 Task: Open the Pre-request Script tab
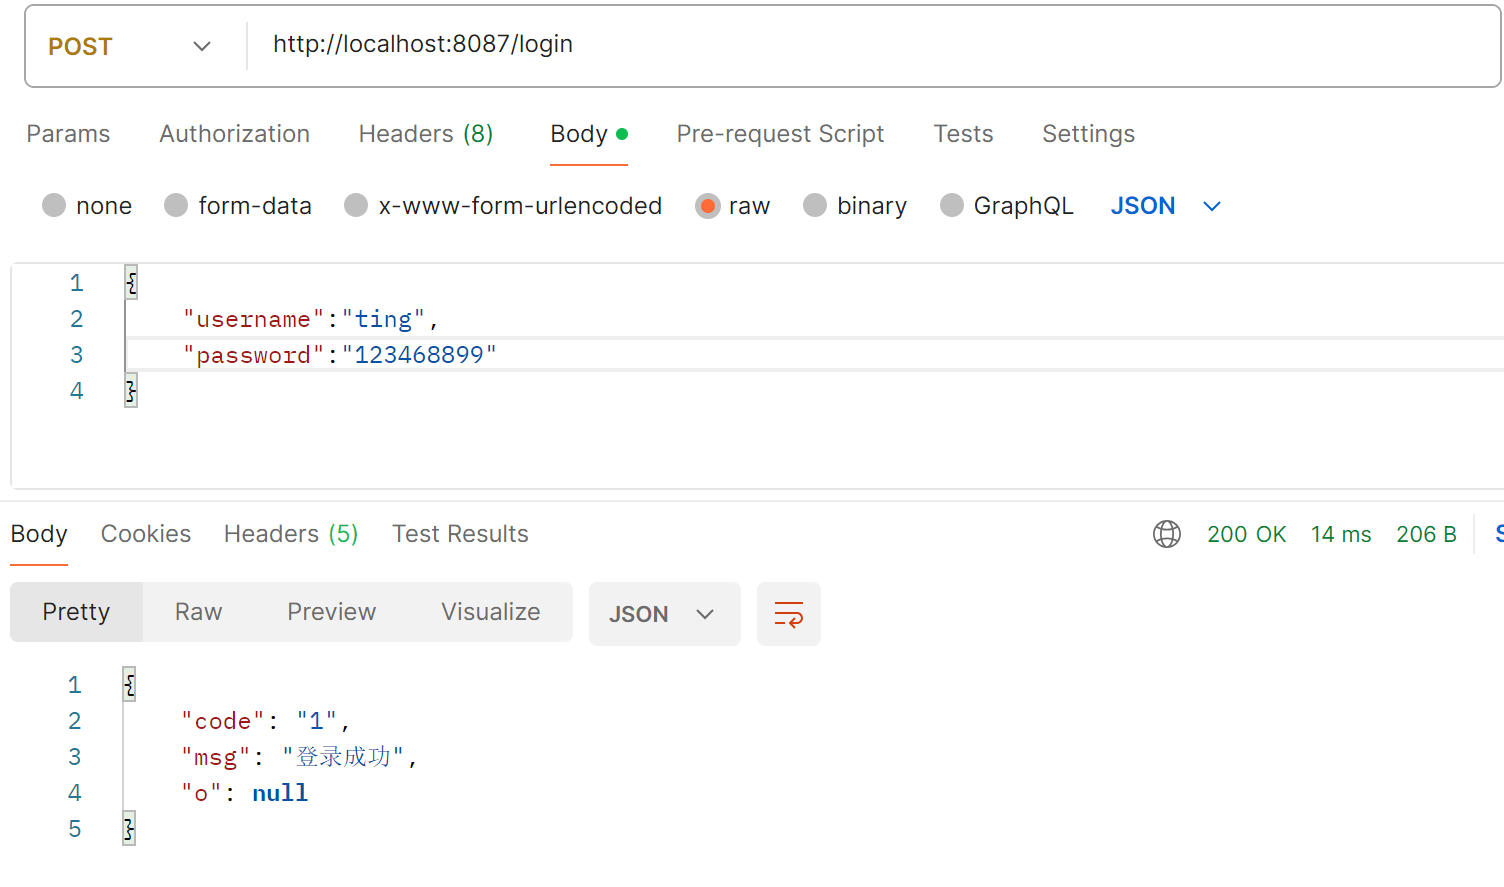[x=780, y=134]
